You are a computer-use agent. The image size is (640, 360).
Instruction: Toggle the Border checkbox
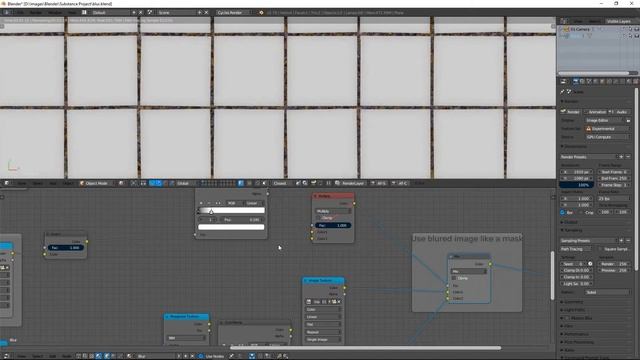click(563, 212)
